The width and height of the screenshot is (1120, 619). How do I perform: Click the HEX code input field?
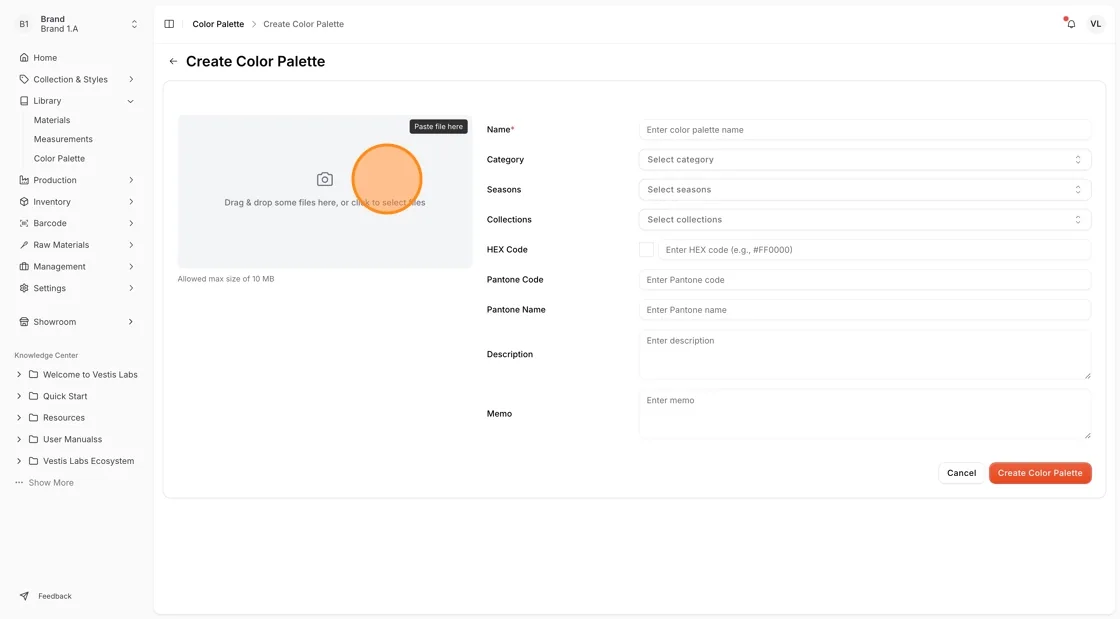pos(874,250)
